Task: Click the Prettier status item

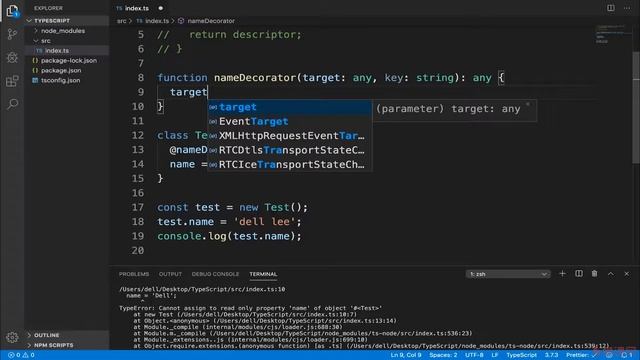Action: [x=582, y=355]
